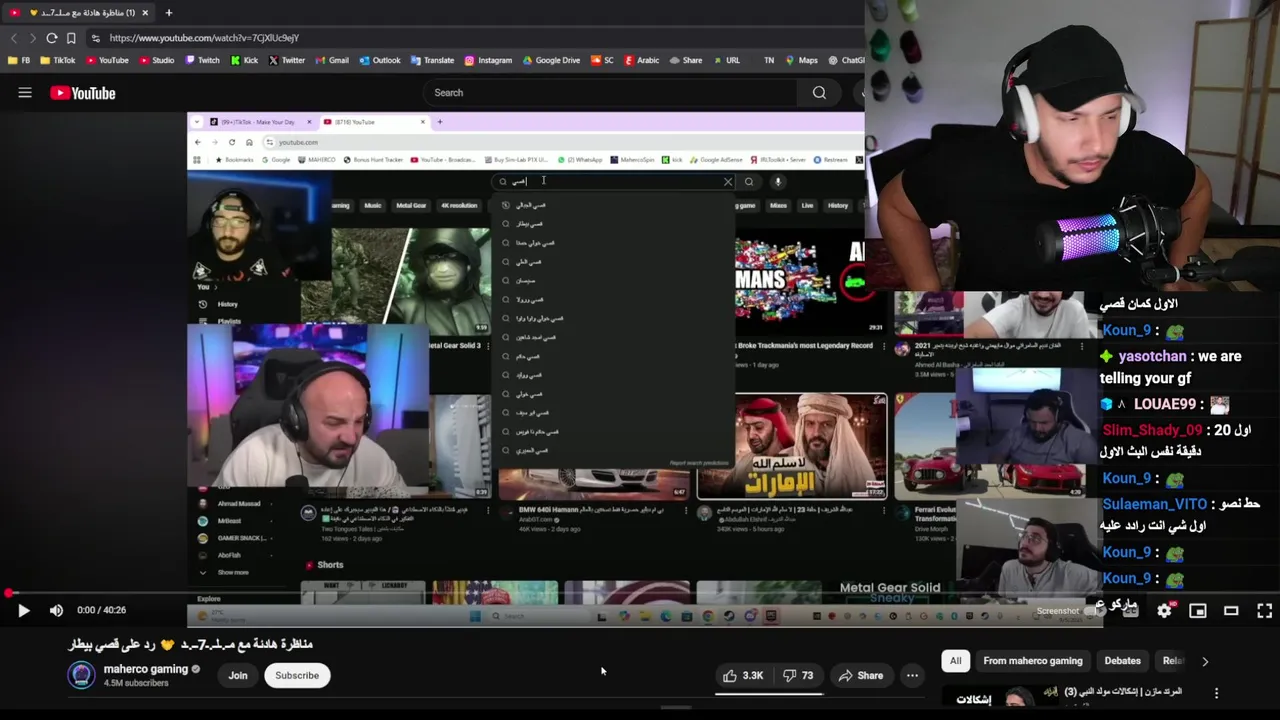1280x720 pixels.
Task: Open a new browser tab with plus
Action: 168,13
